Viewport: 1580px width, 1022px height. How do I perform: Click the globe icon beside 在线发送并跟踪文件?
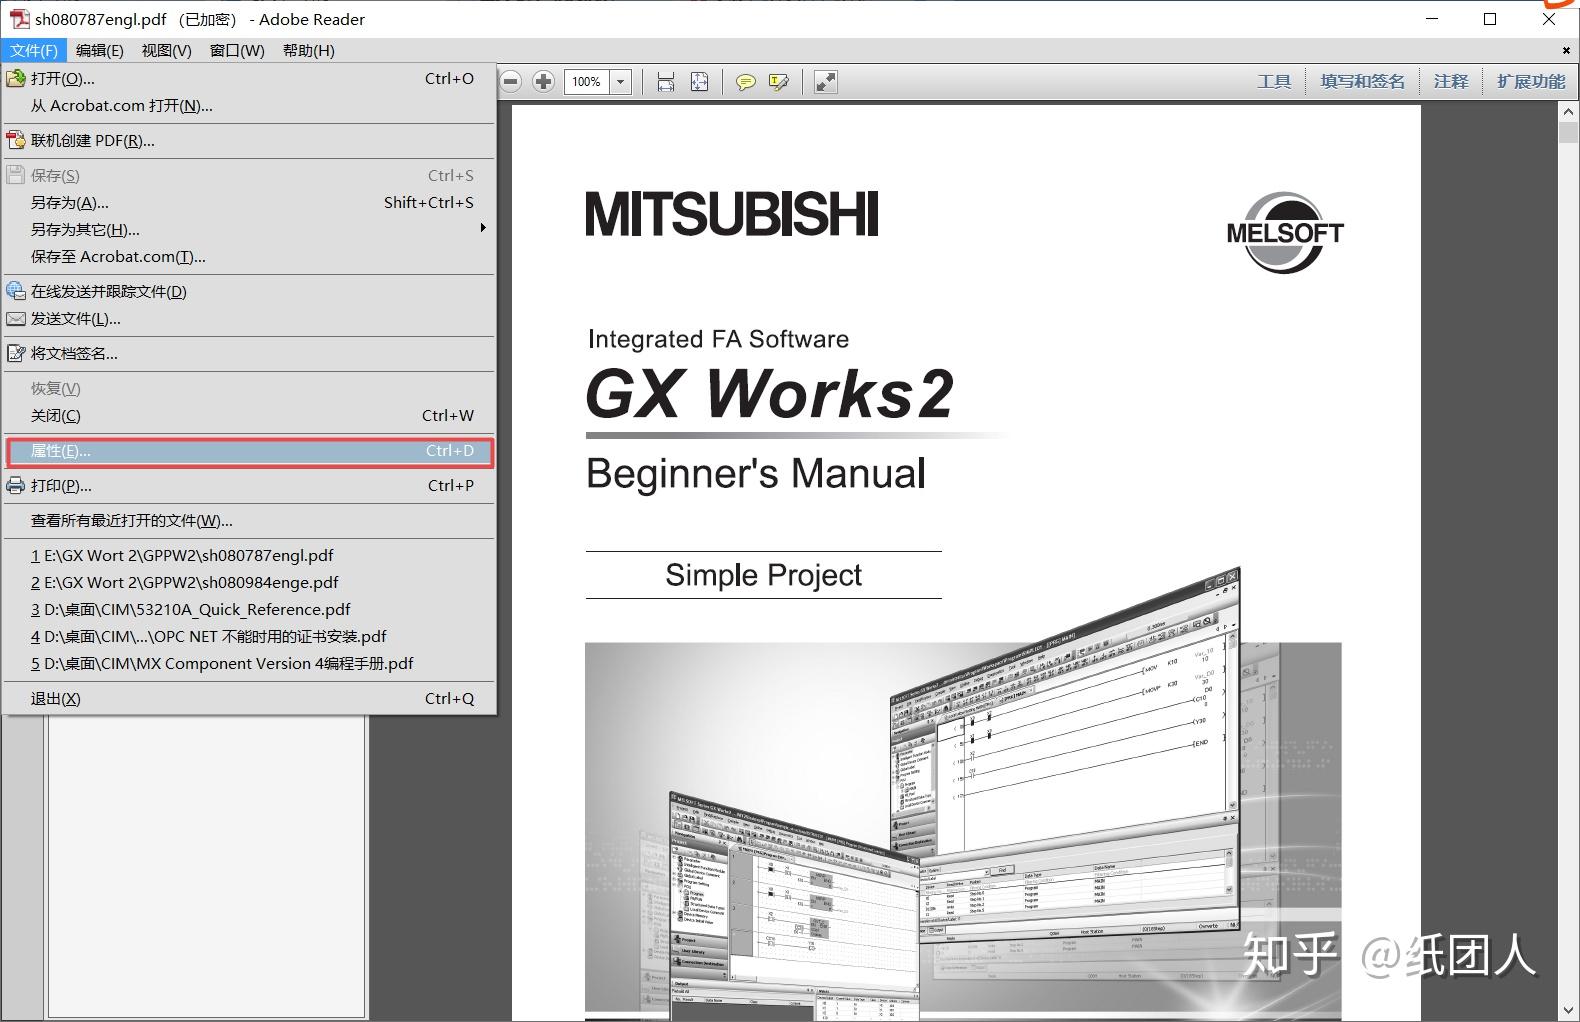coord(16,291)
